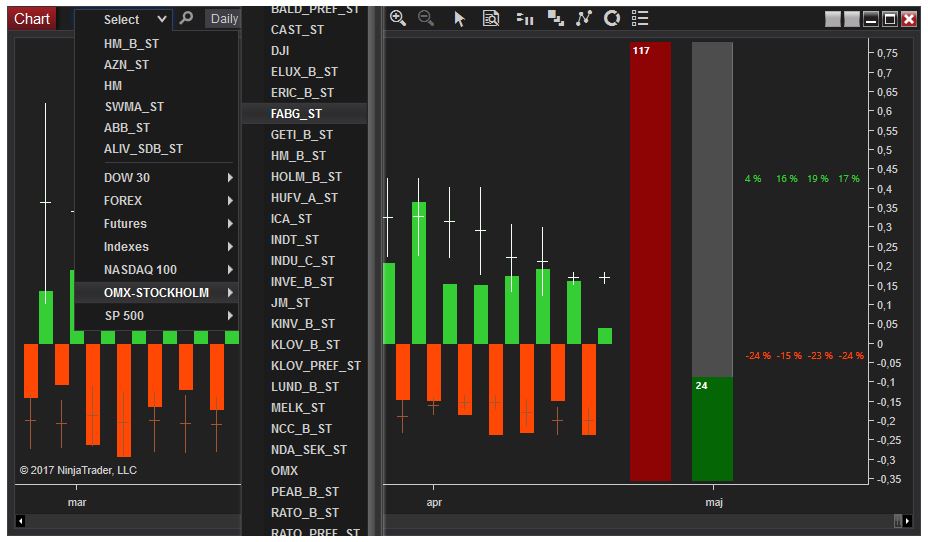Select KINV_B_ST in the submenu
This screenshot has width=928, height=542.
[x=305, y=324]
